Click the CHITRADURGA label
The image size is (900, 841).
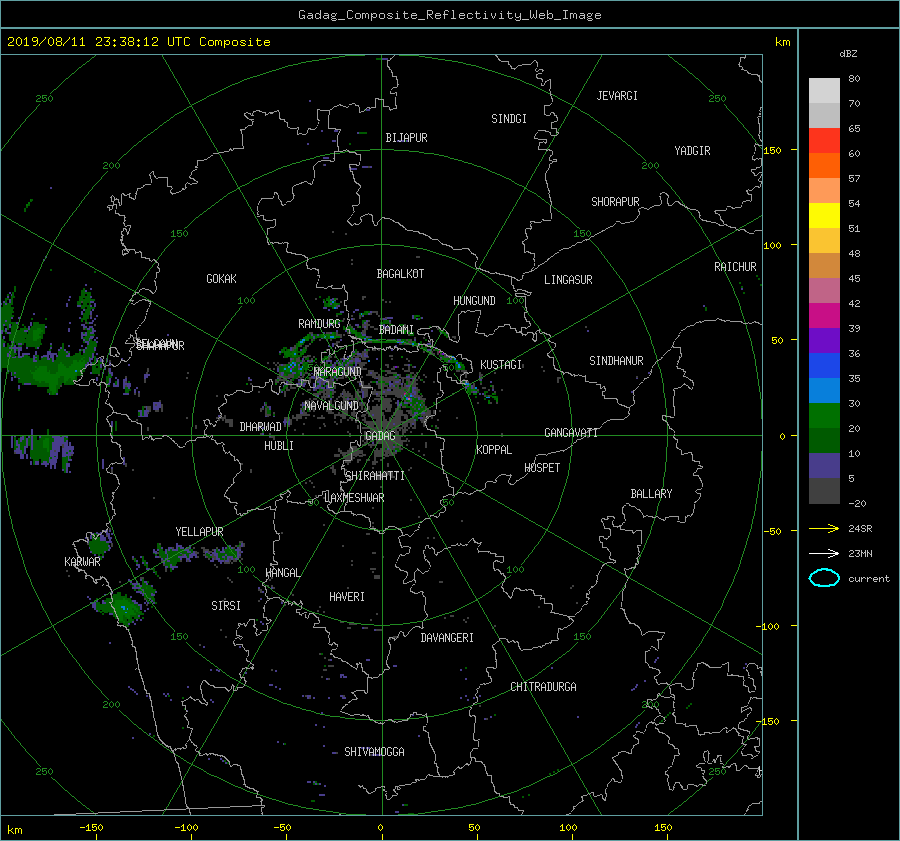544,687
